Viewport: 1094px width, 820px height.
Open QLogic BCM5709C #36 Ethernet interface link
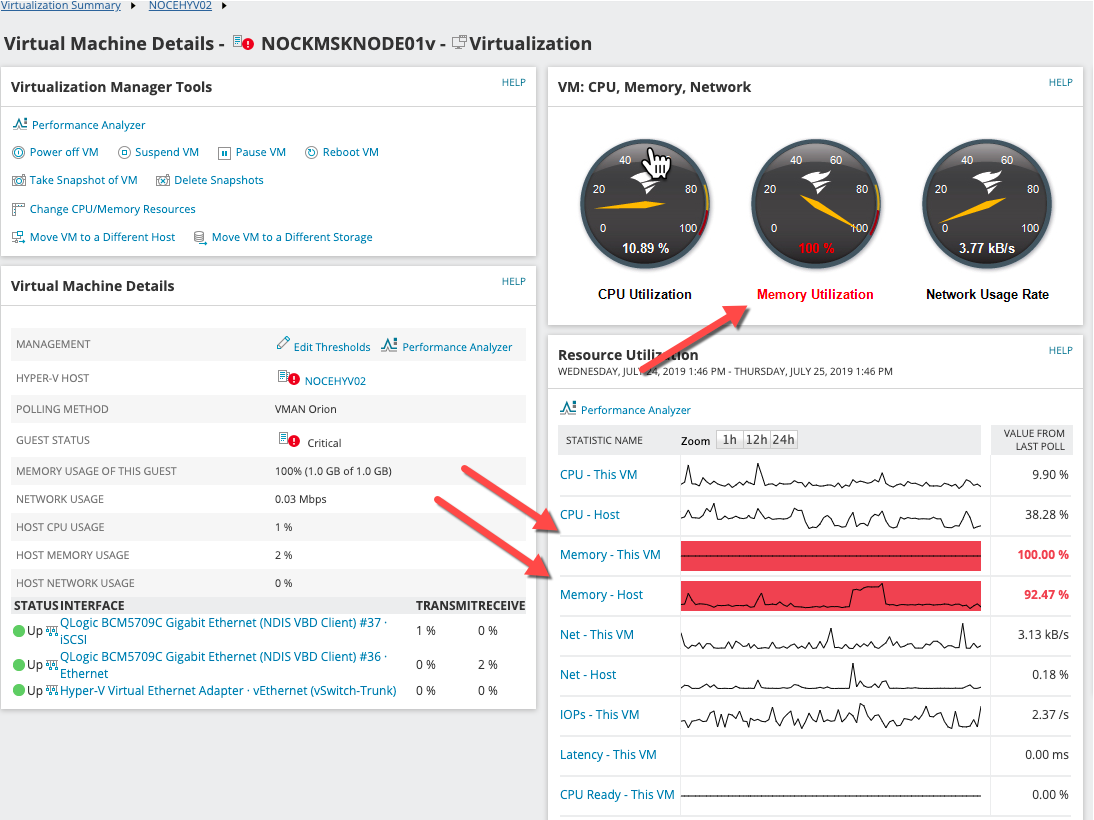pos(223,665)
